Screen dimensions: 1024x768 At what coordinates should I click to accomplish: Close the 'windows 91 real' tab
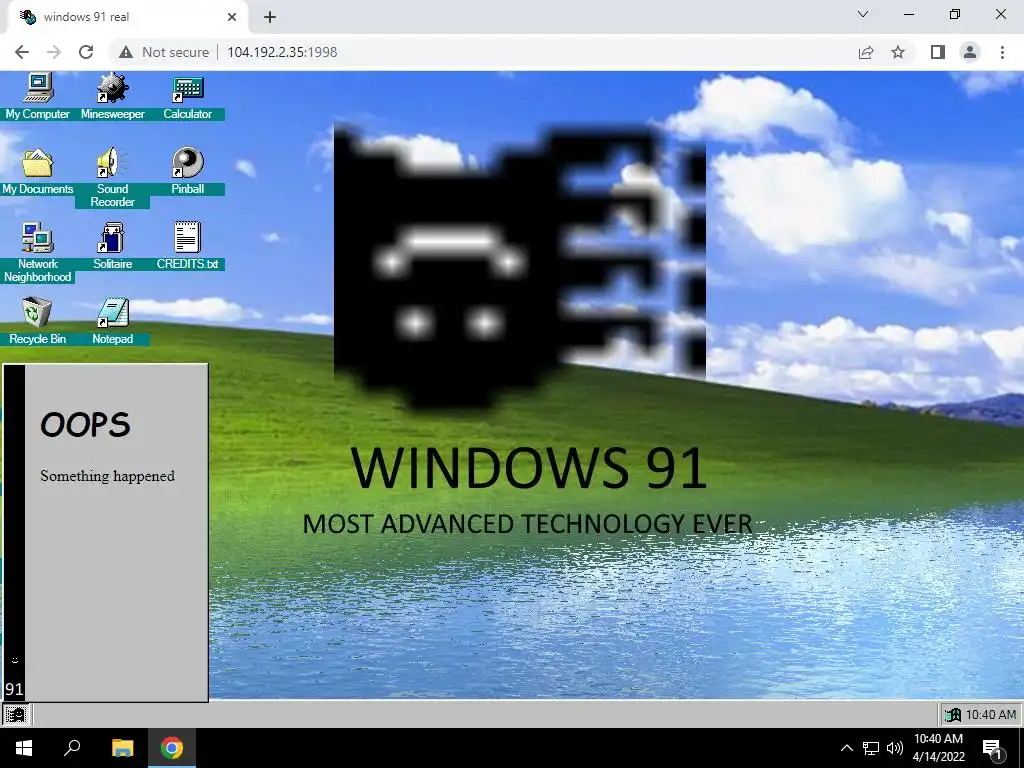click(232, 17)
